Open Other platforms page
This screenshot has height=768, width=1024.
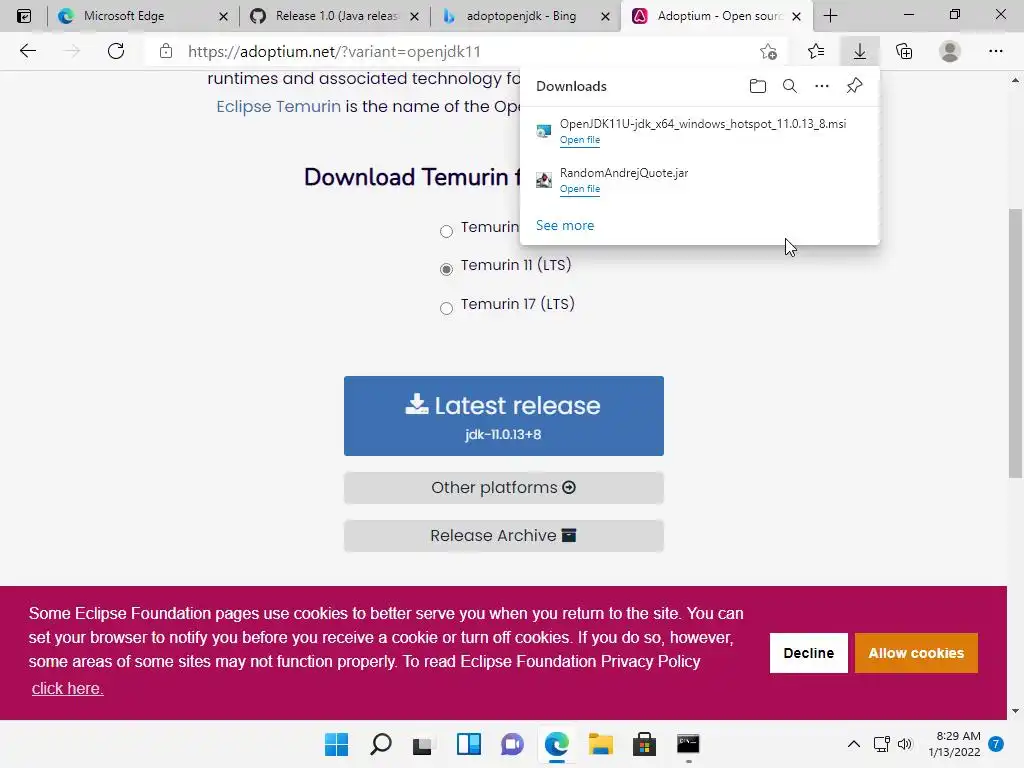(504, 488)
